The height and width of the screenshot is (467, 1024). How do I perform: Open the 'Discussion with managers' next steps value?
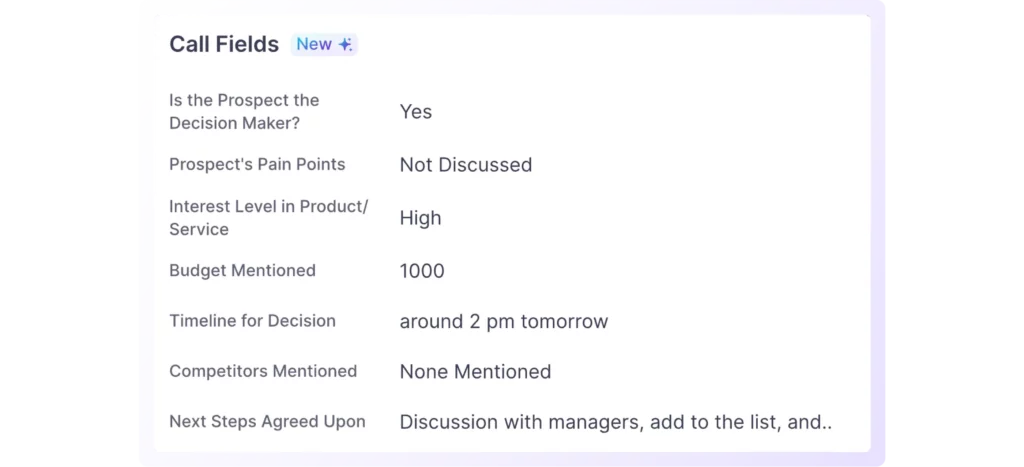pyautogui.click(x=520, y=422)
